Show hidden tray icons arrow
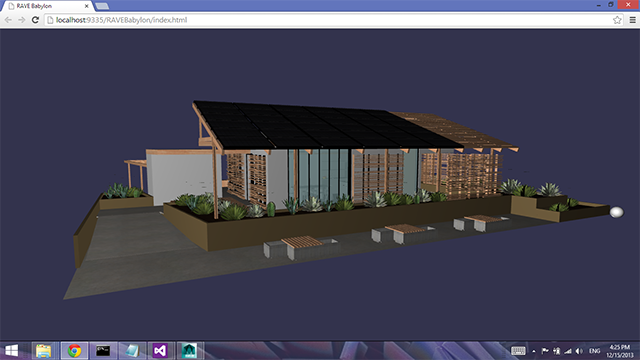 pos(533,351)
